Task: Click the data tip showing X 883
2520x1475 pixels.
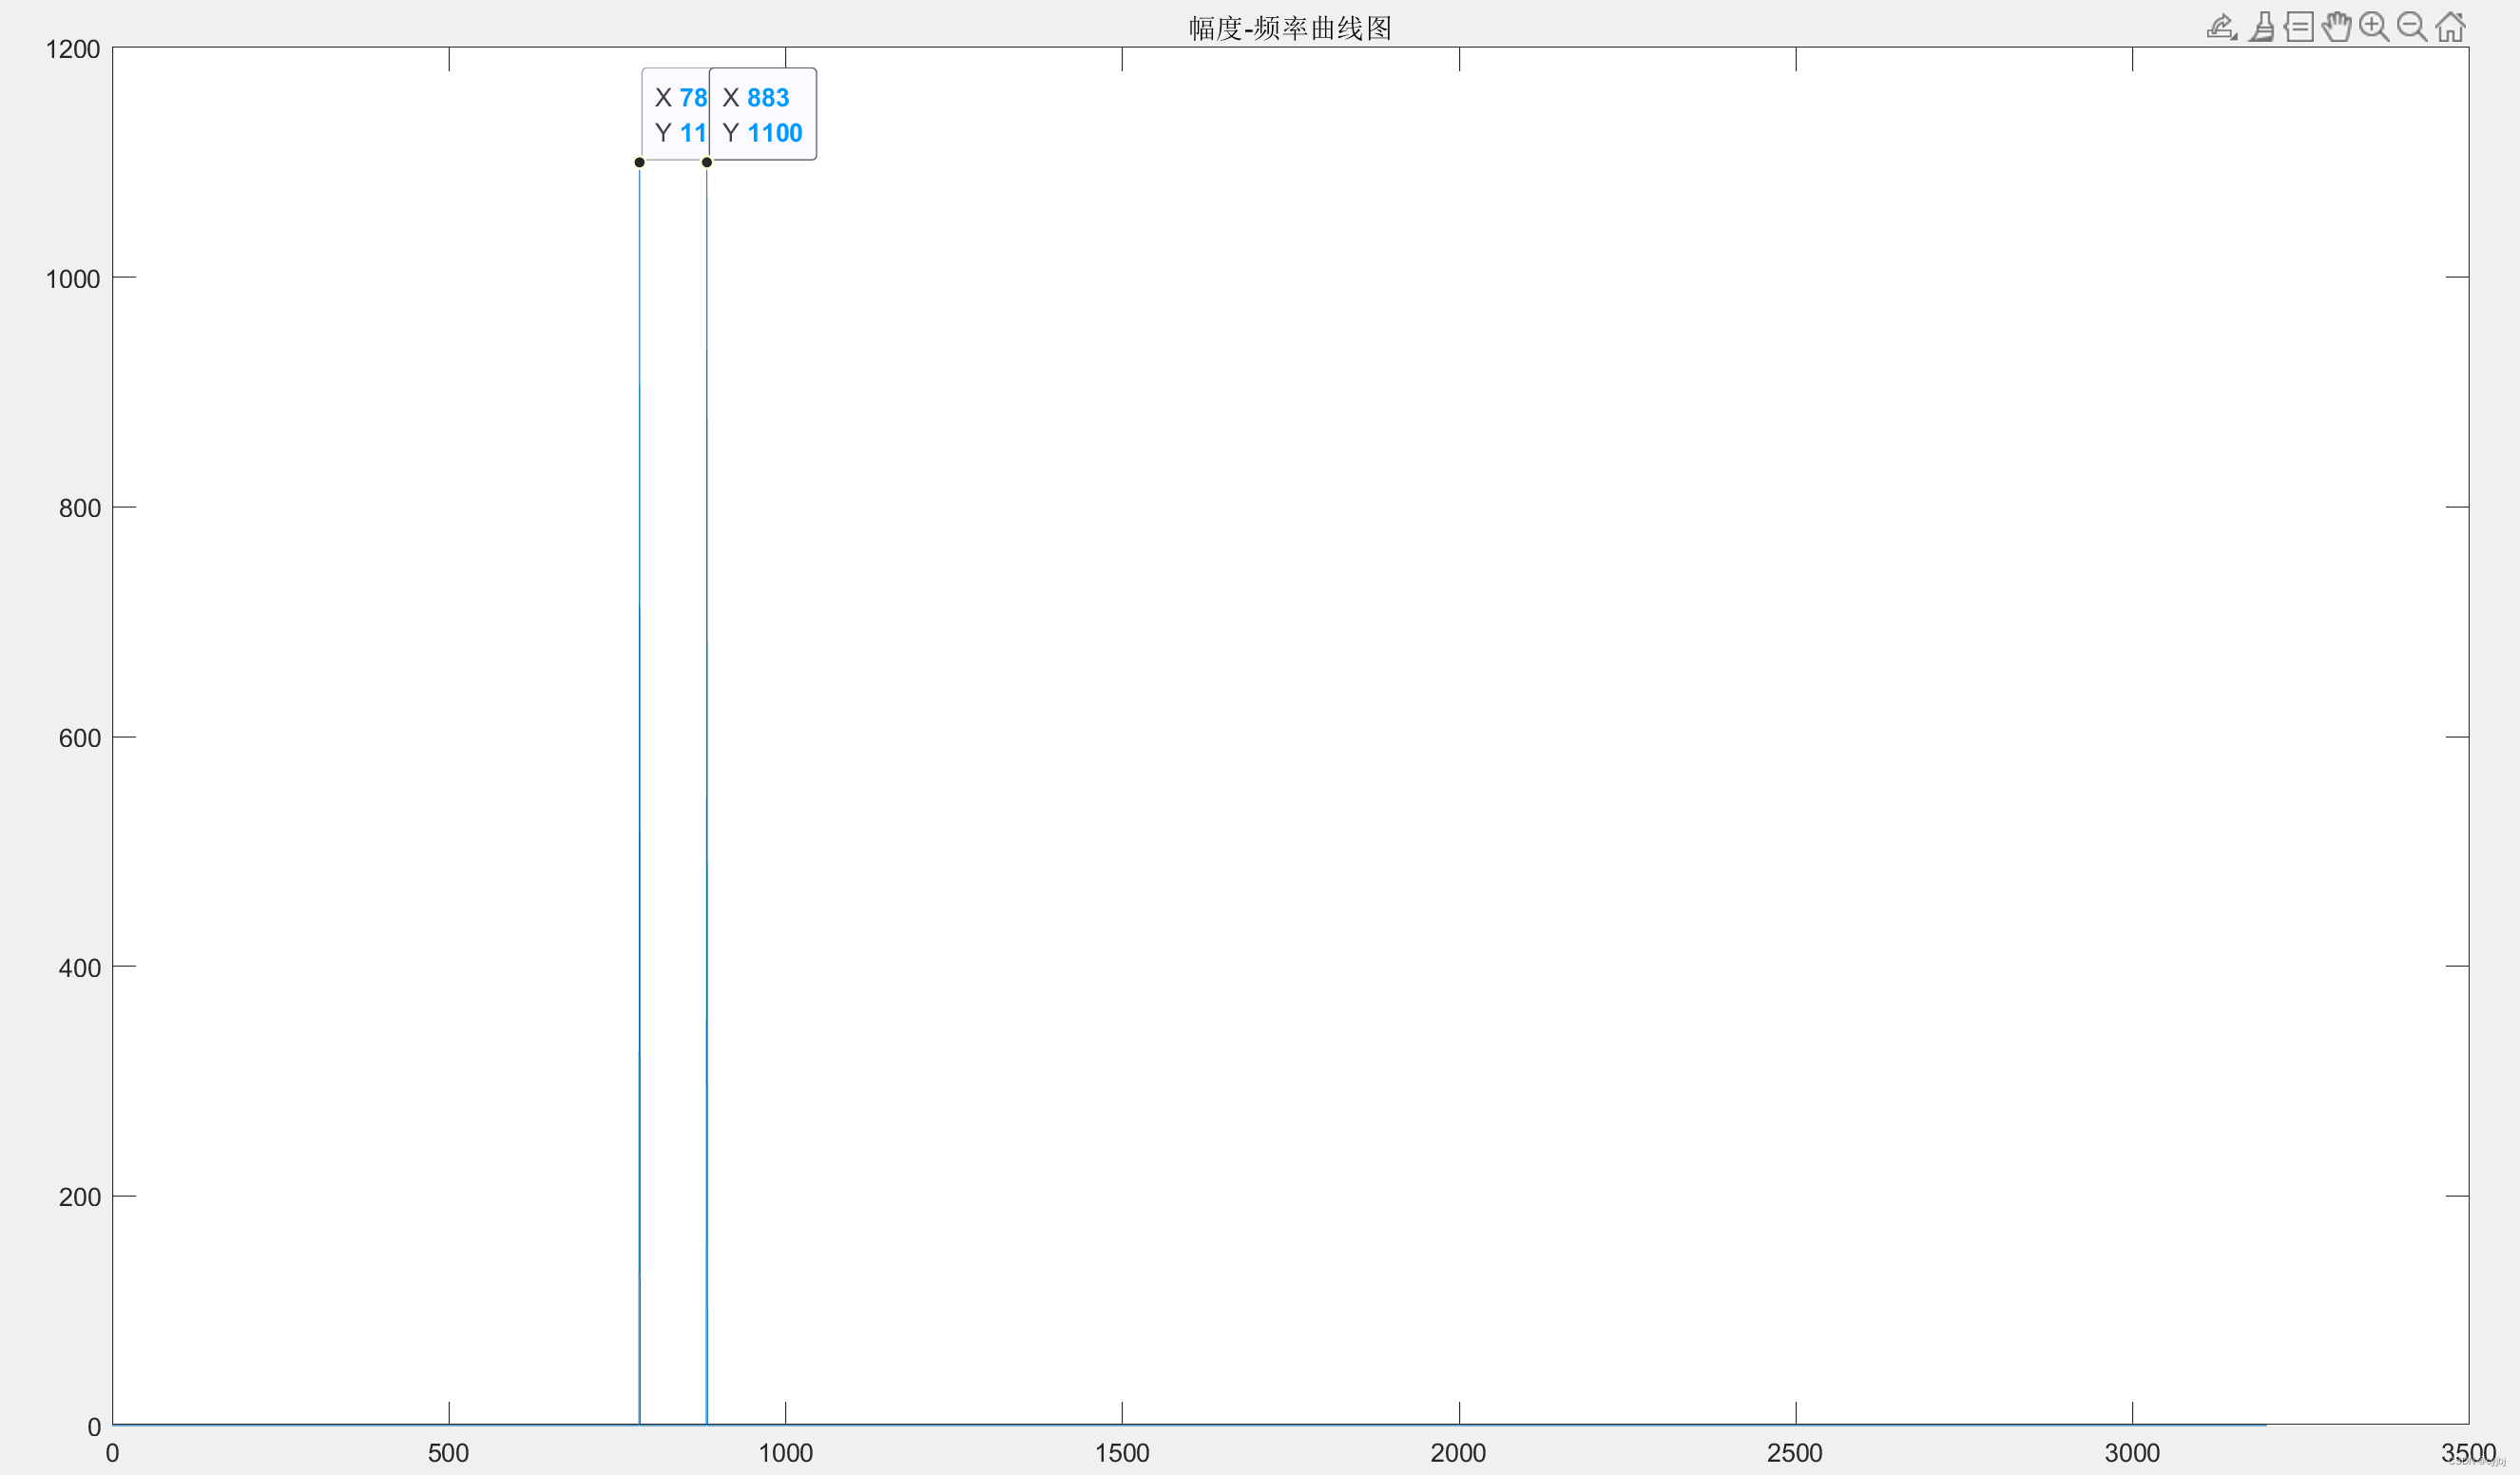Action: click(763, 114)
